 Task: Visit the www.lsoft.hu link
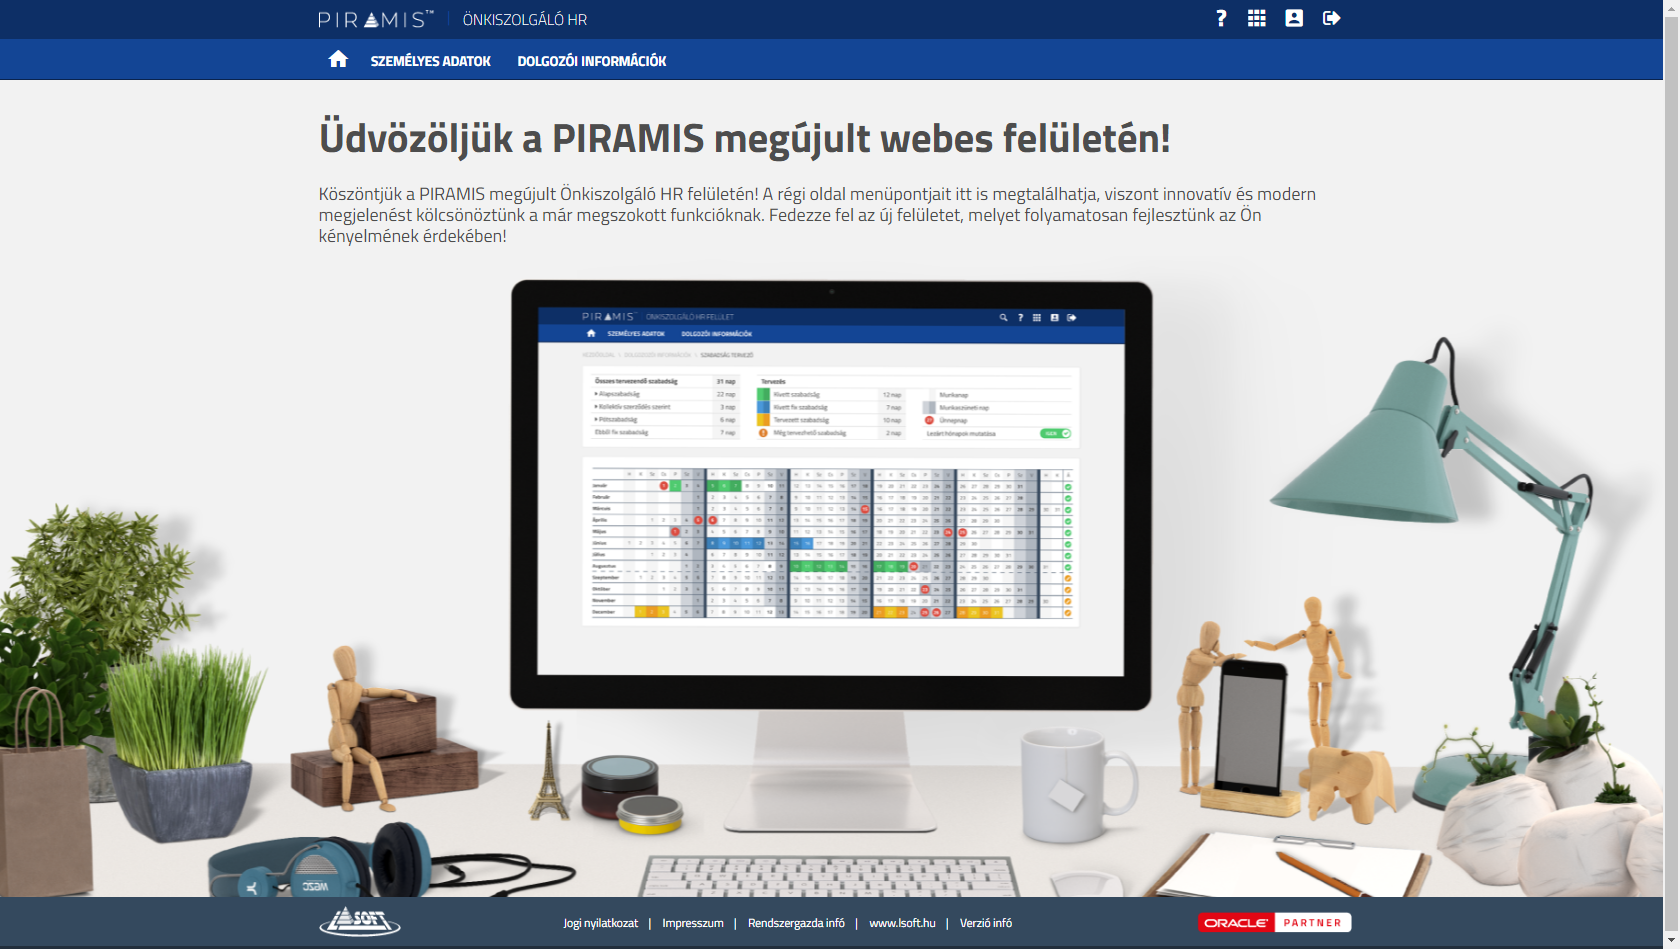[902, 923]
